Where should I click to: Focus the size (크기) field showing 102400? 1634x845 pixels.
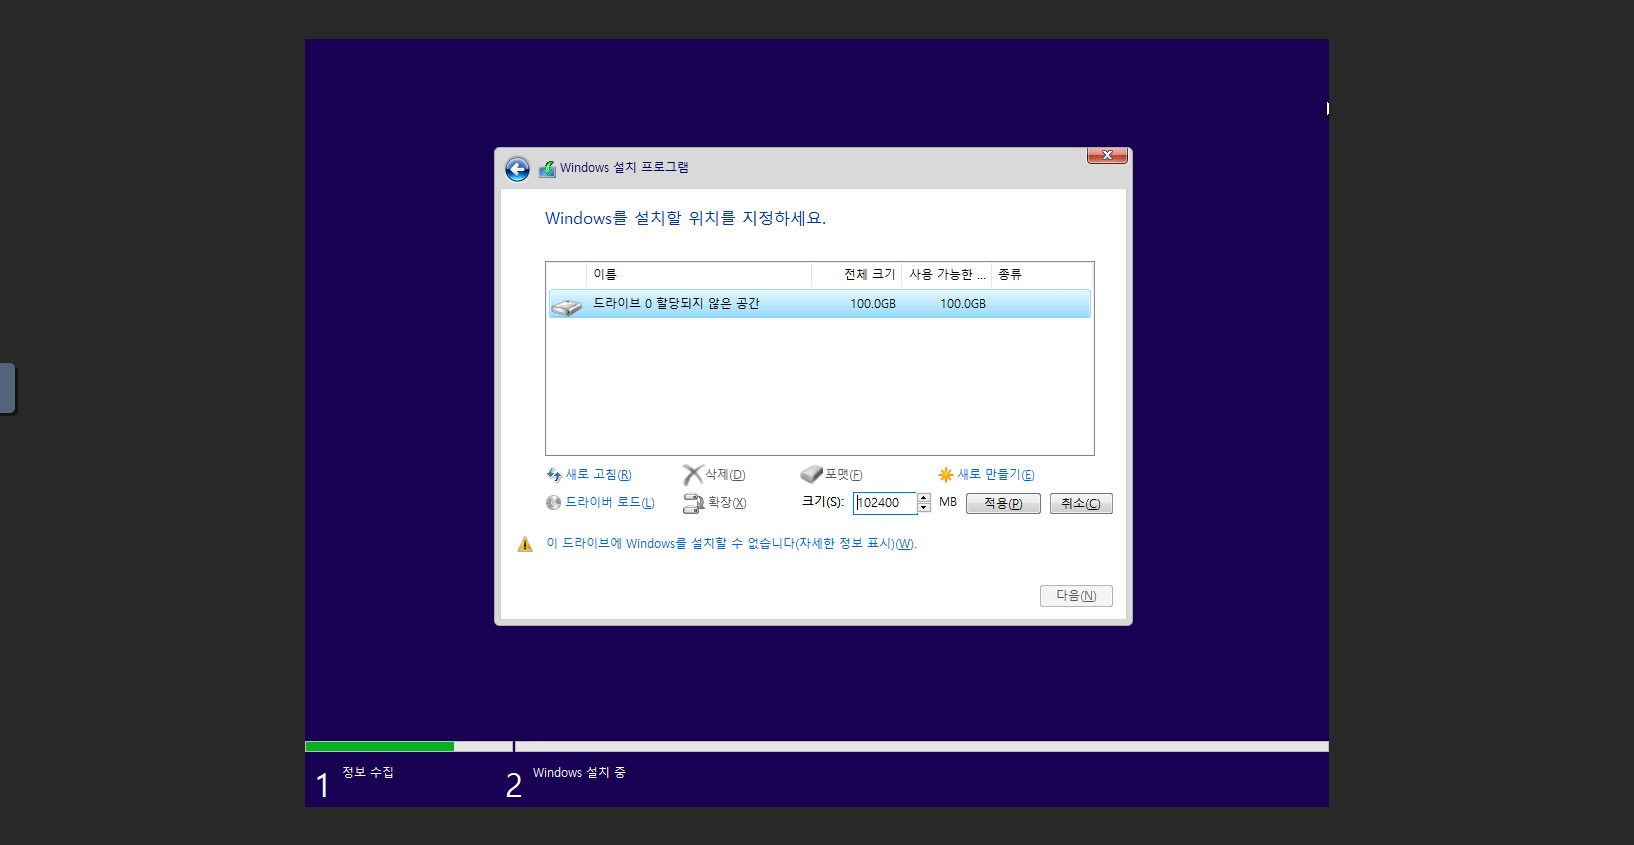click(x=885, y=503)
